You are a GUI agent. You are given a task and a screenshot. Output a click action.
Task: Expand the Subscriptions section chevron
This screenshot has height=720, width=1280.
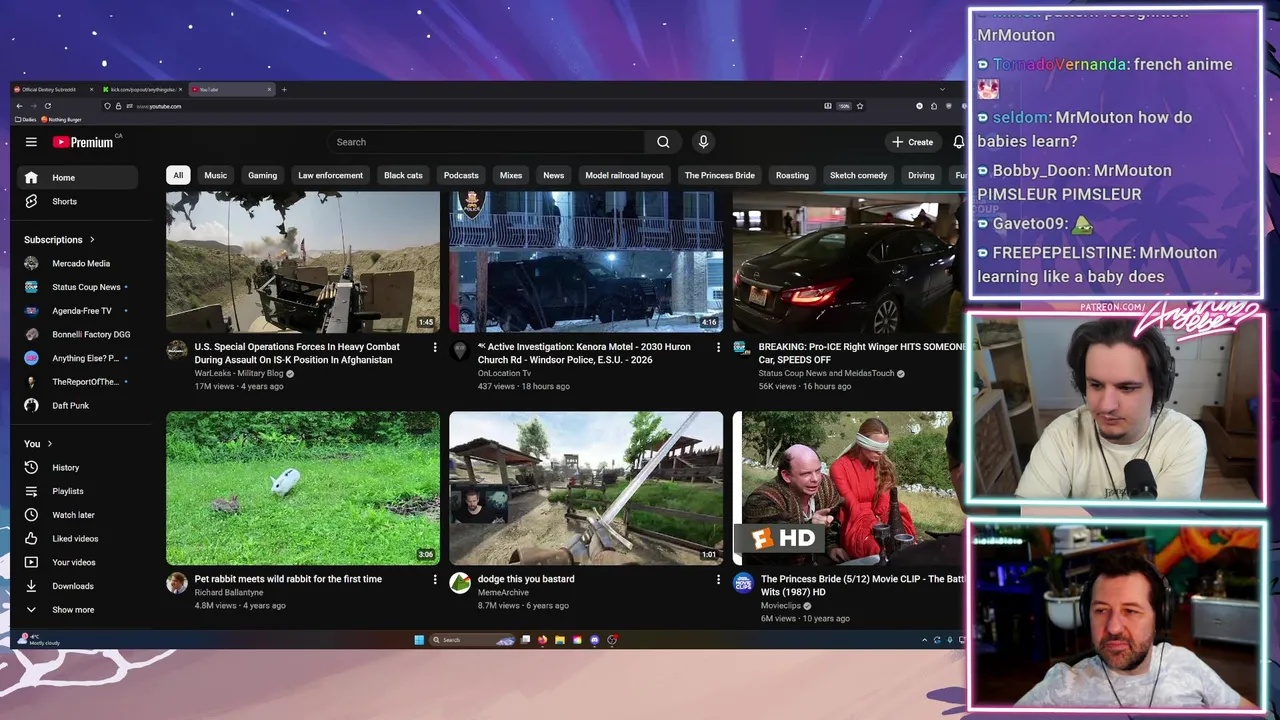click(92, 240)
